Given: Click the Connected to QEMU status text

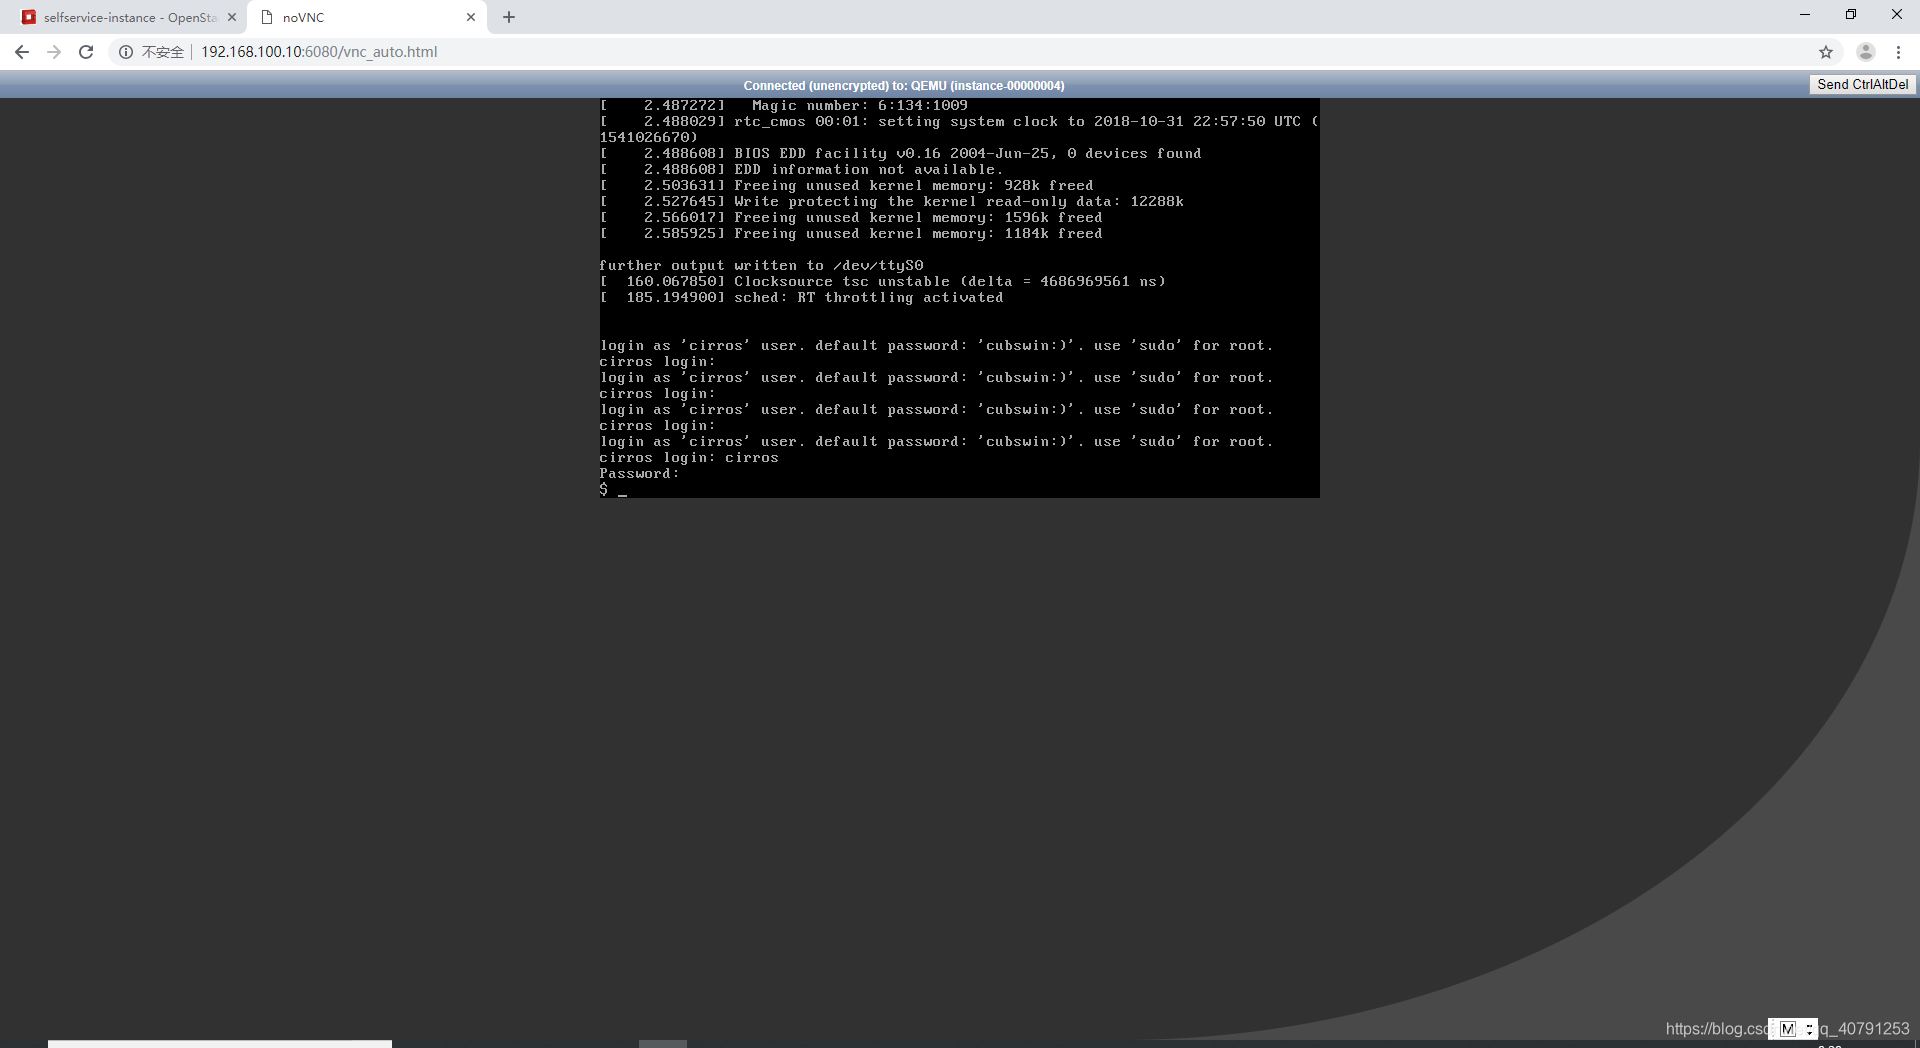Looking at the screenshot, I should (904, 86).
